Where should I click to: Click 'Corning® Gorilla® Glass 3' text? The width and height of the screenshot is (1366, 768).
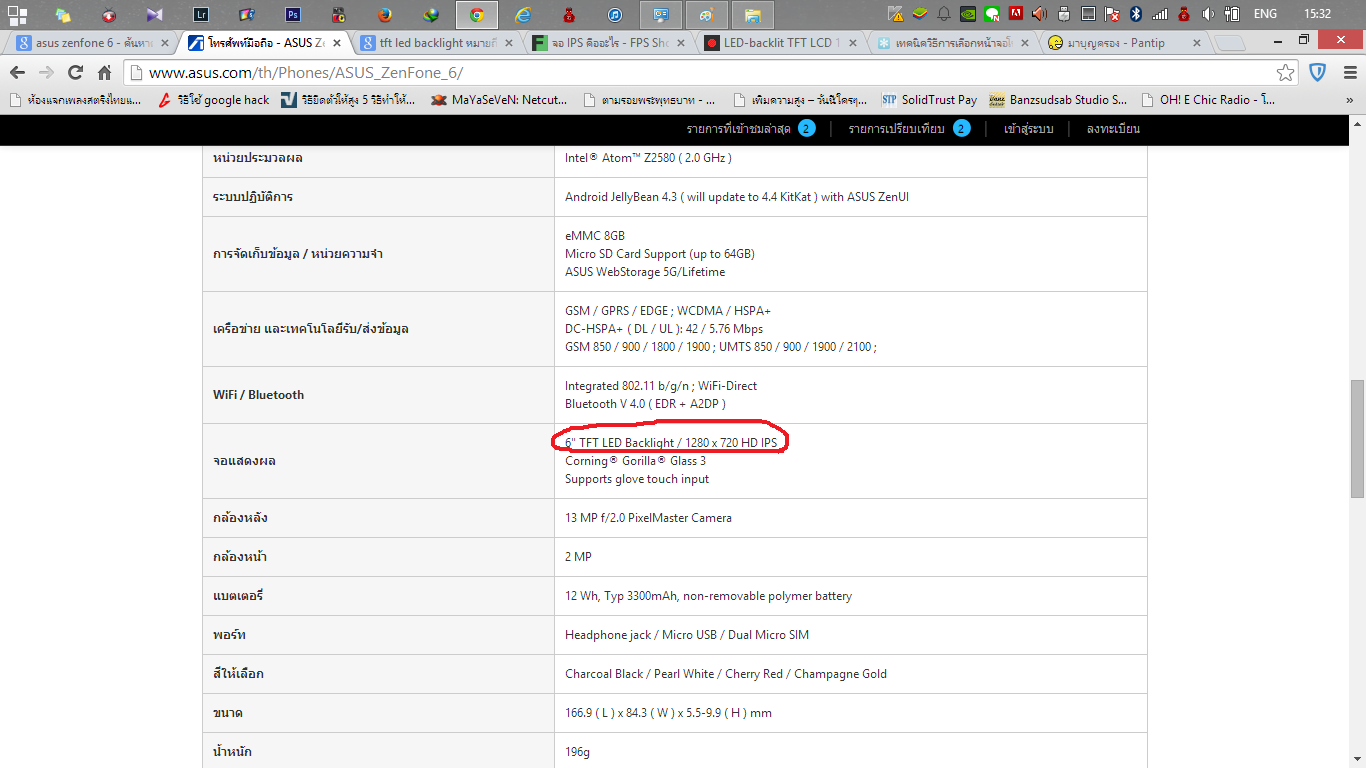point(635,461)
